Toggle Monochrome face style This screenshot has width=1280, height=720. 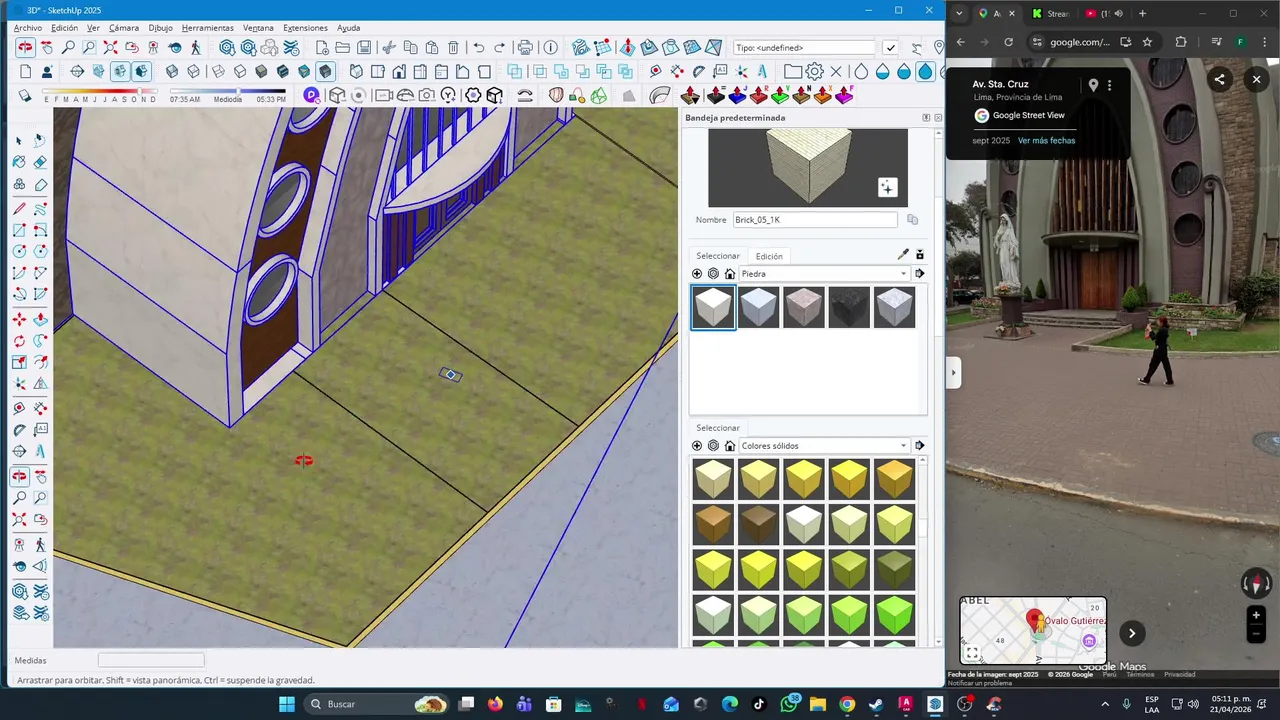(304, 72)
